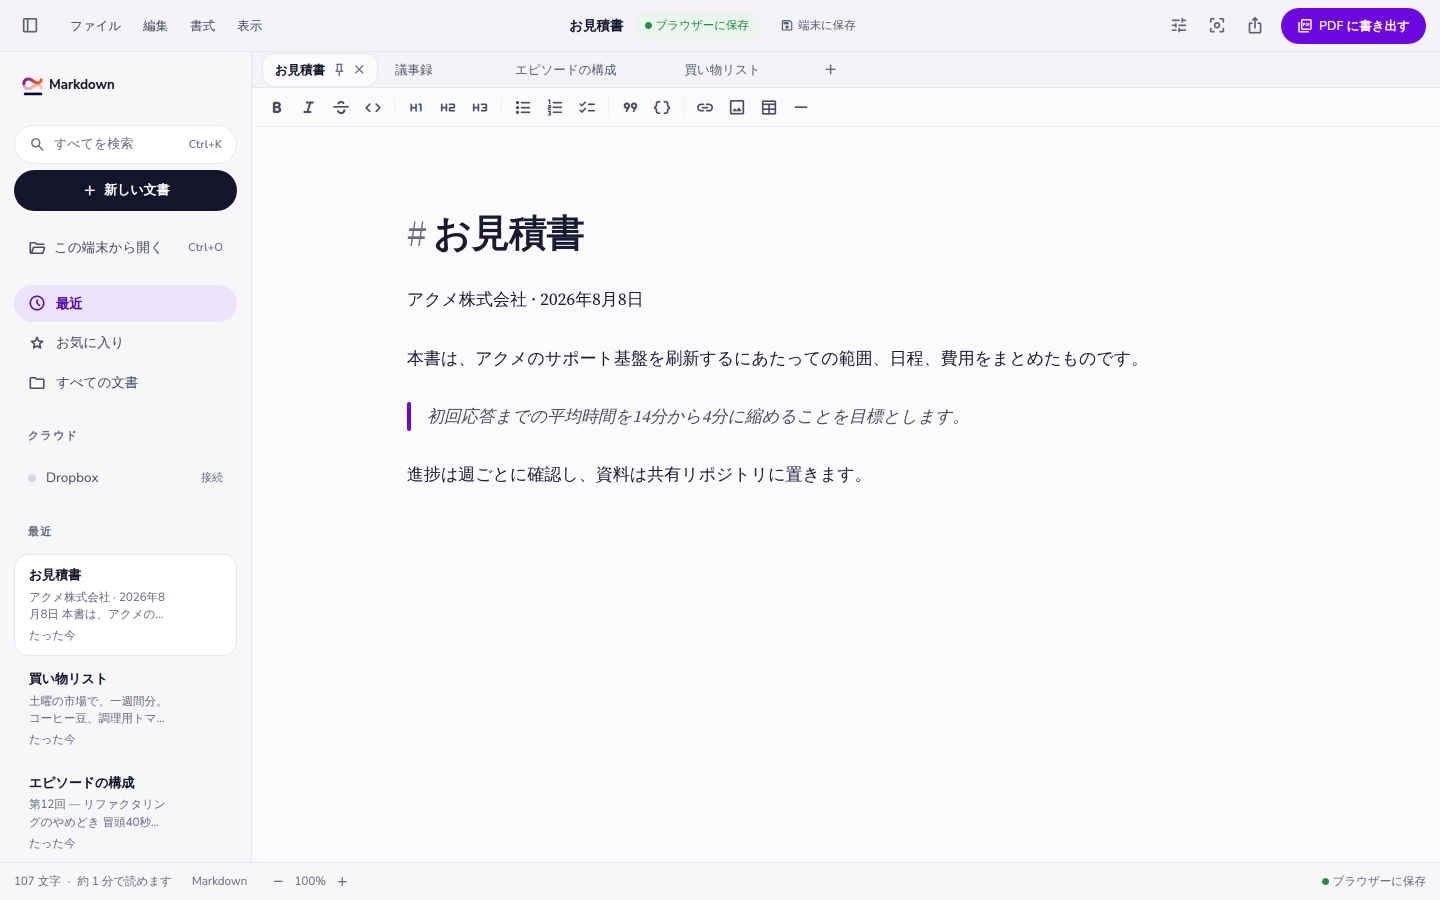Decrease zoom with the minus button
This screenshot has width=1440, height=900.
tap(278, 881)
